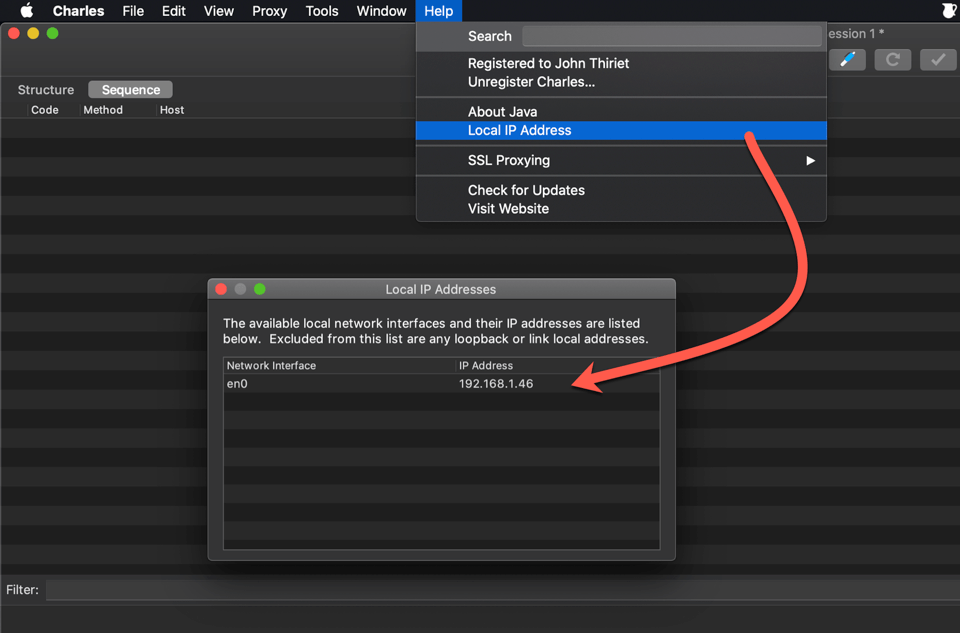Switch to the Sequence tab
960x633 pixels.
click(x=130, y=89)
